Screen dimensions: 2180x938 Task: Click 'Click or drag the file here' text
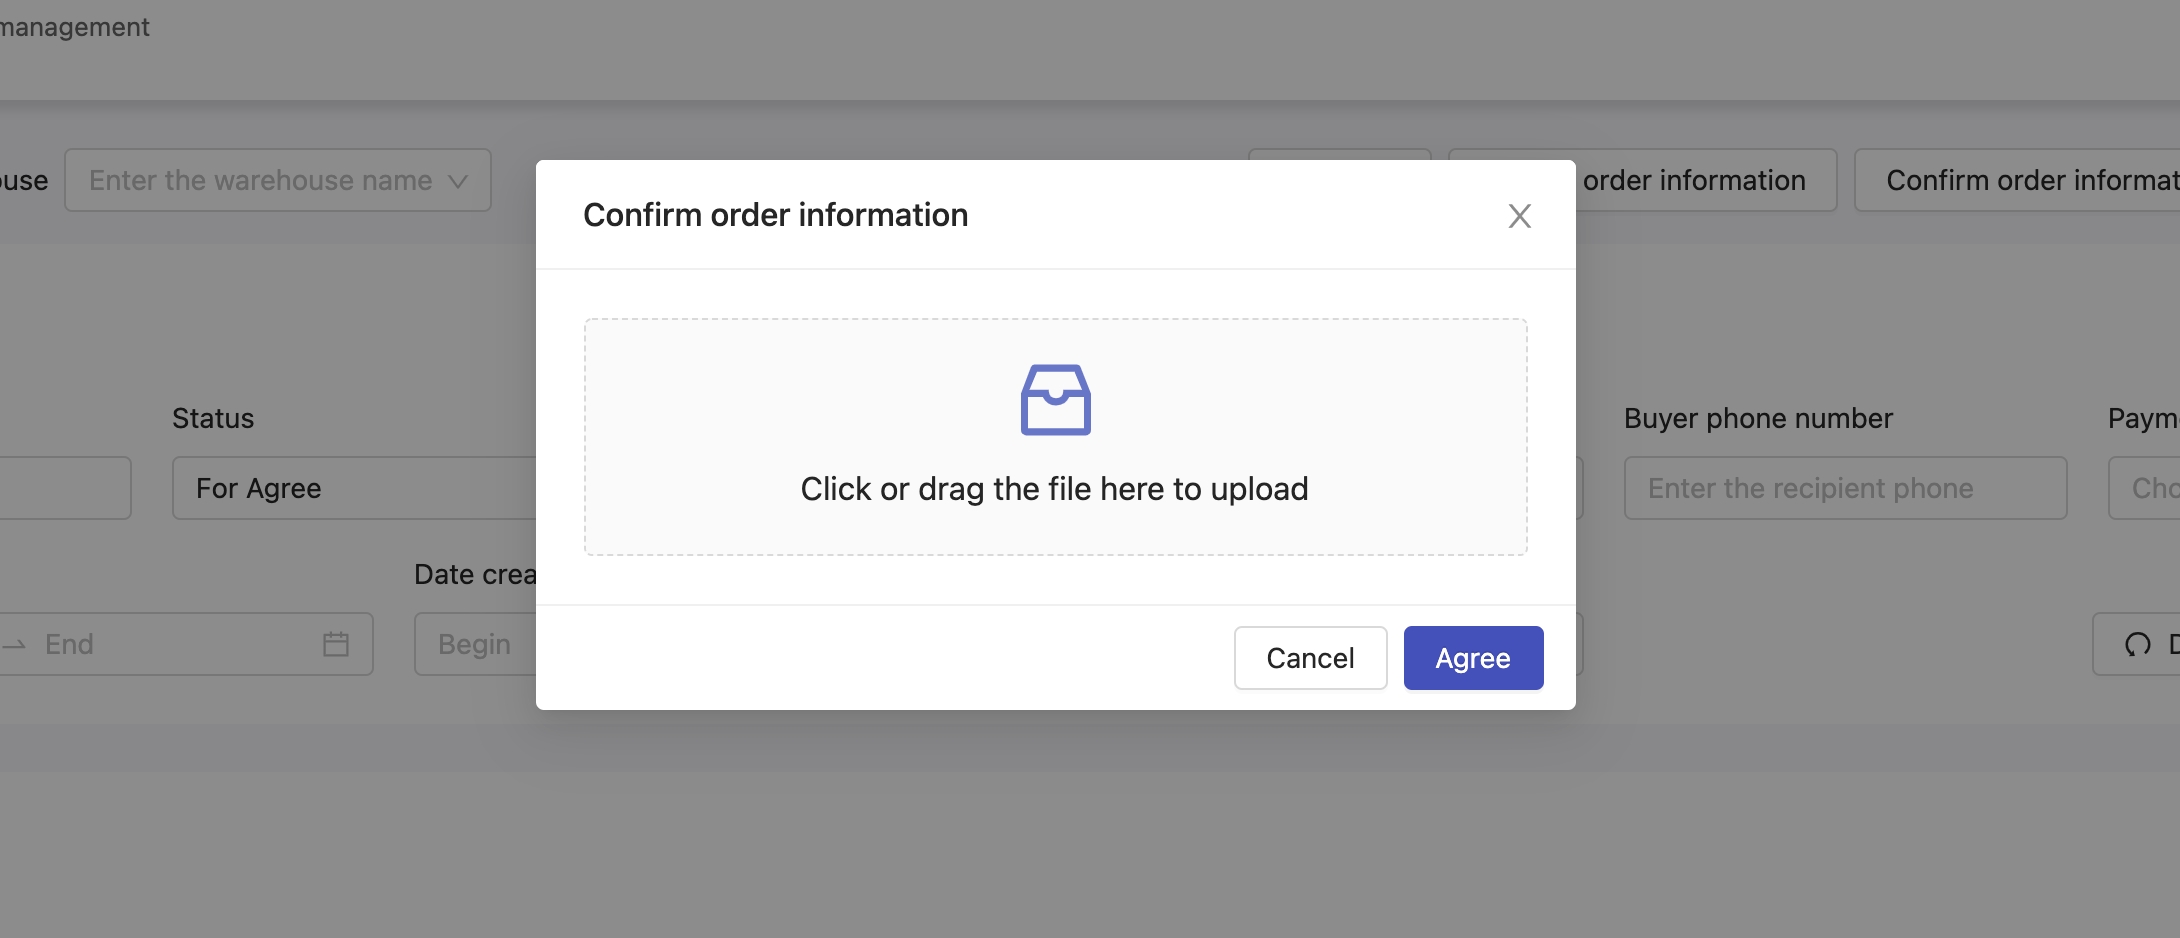coord(1054,489)
